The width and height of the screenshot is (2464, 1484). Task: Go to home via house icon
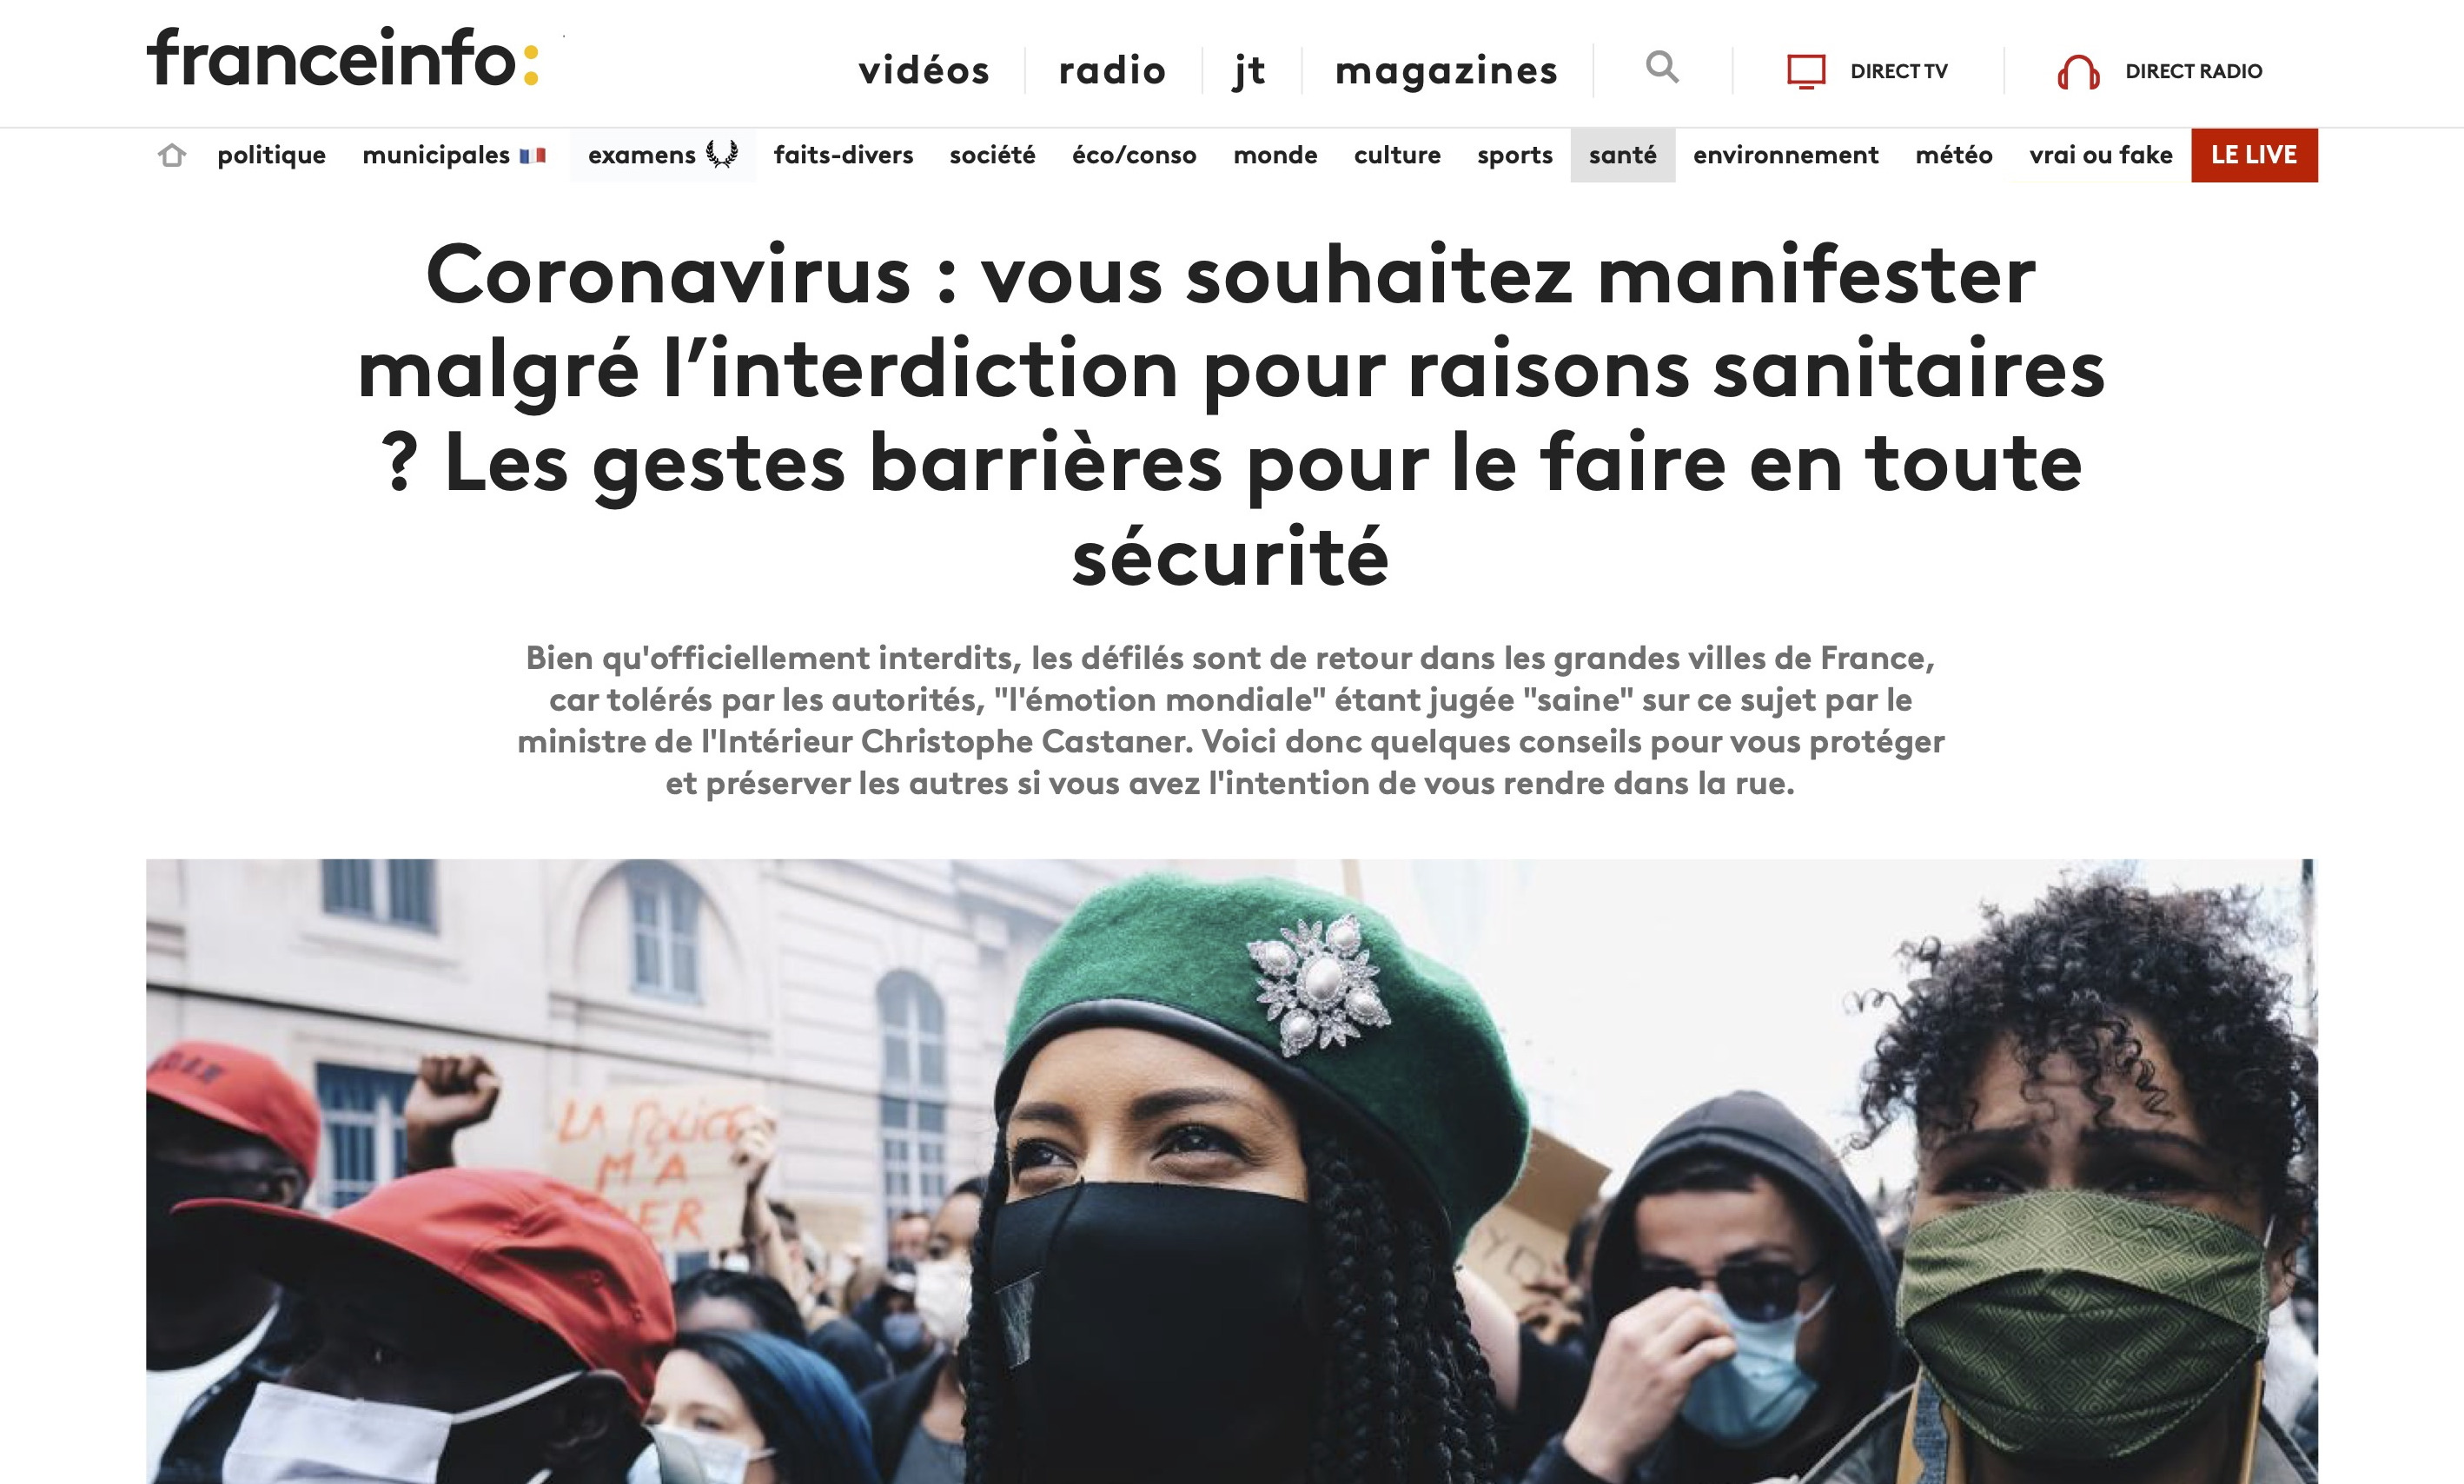[x=172, y=155]
